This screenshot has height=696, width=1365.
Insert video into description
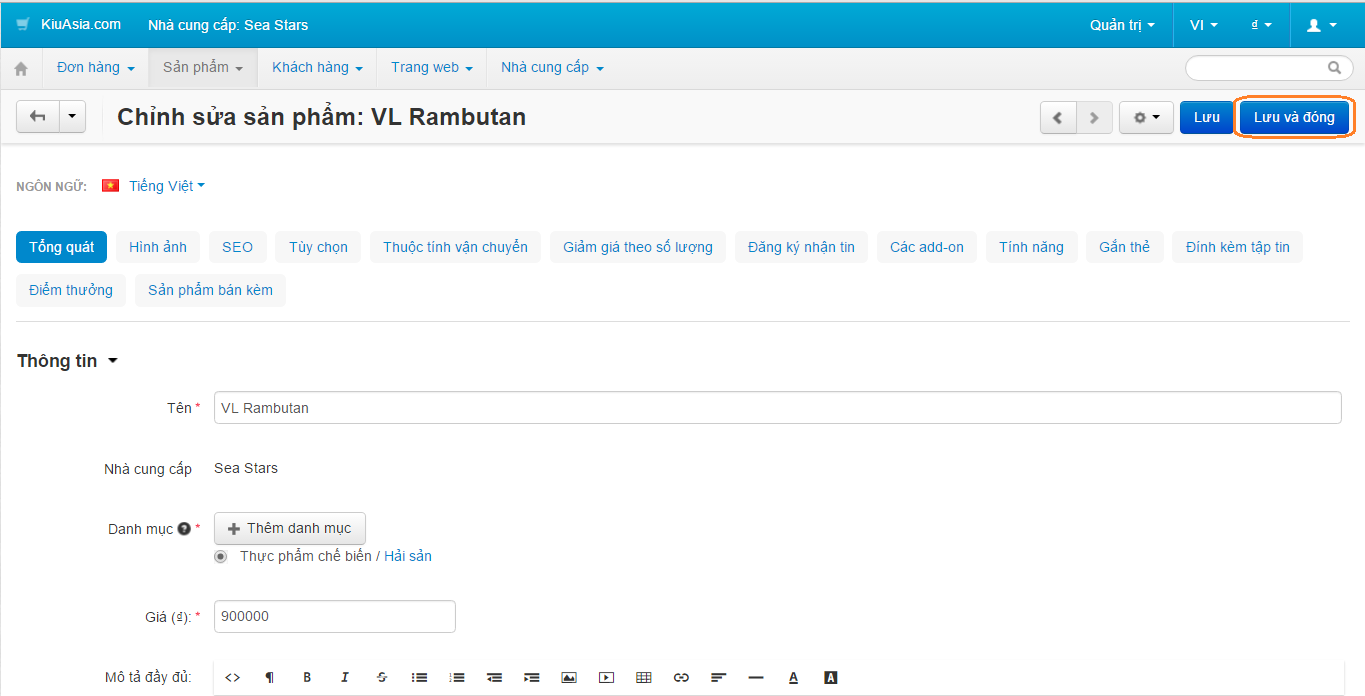606,677
